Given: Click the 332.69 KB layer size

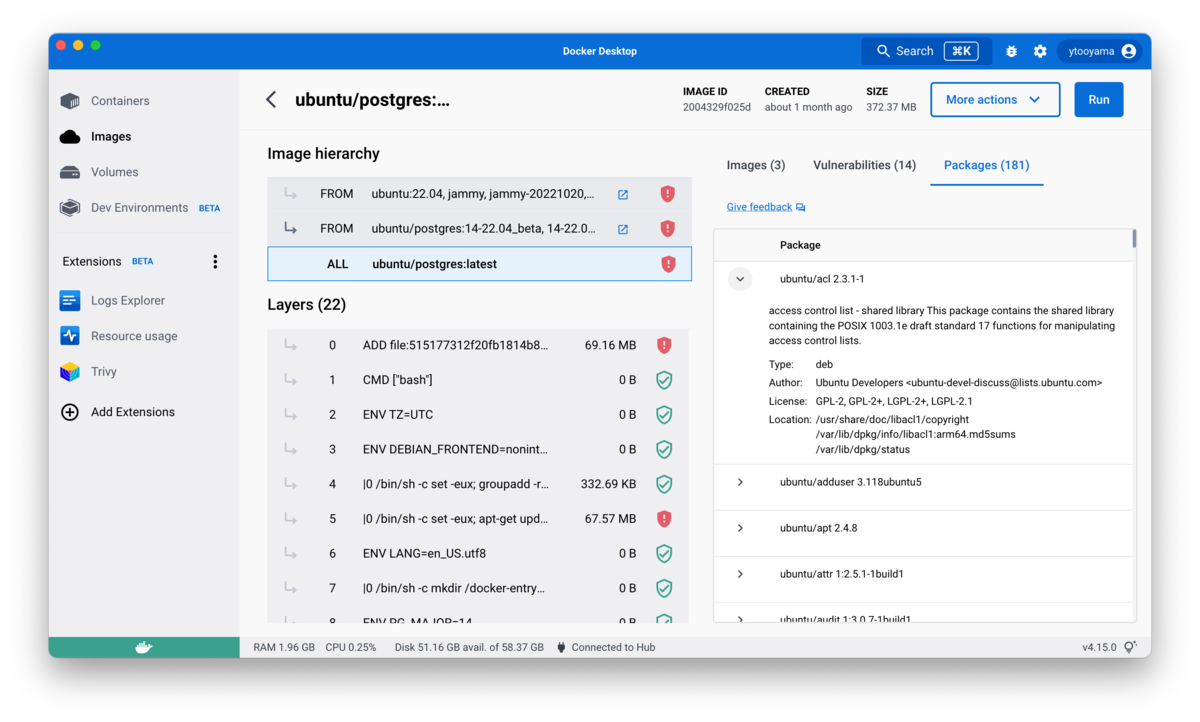Looking at the screenshot, I should pos(608,484).
